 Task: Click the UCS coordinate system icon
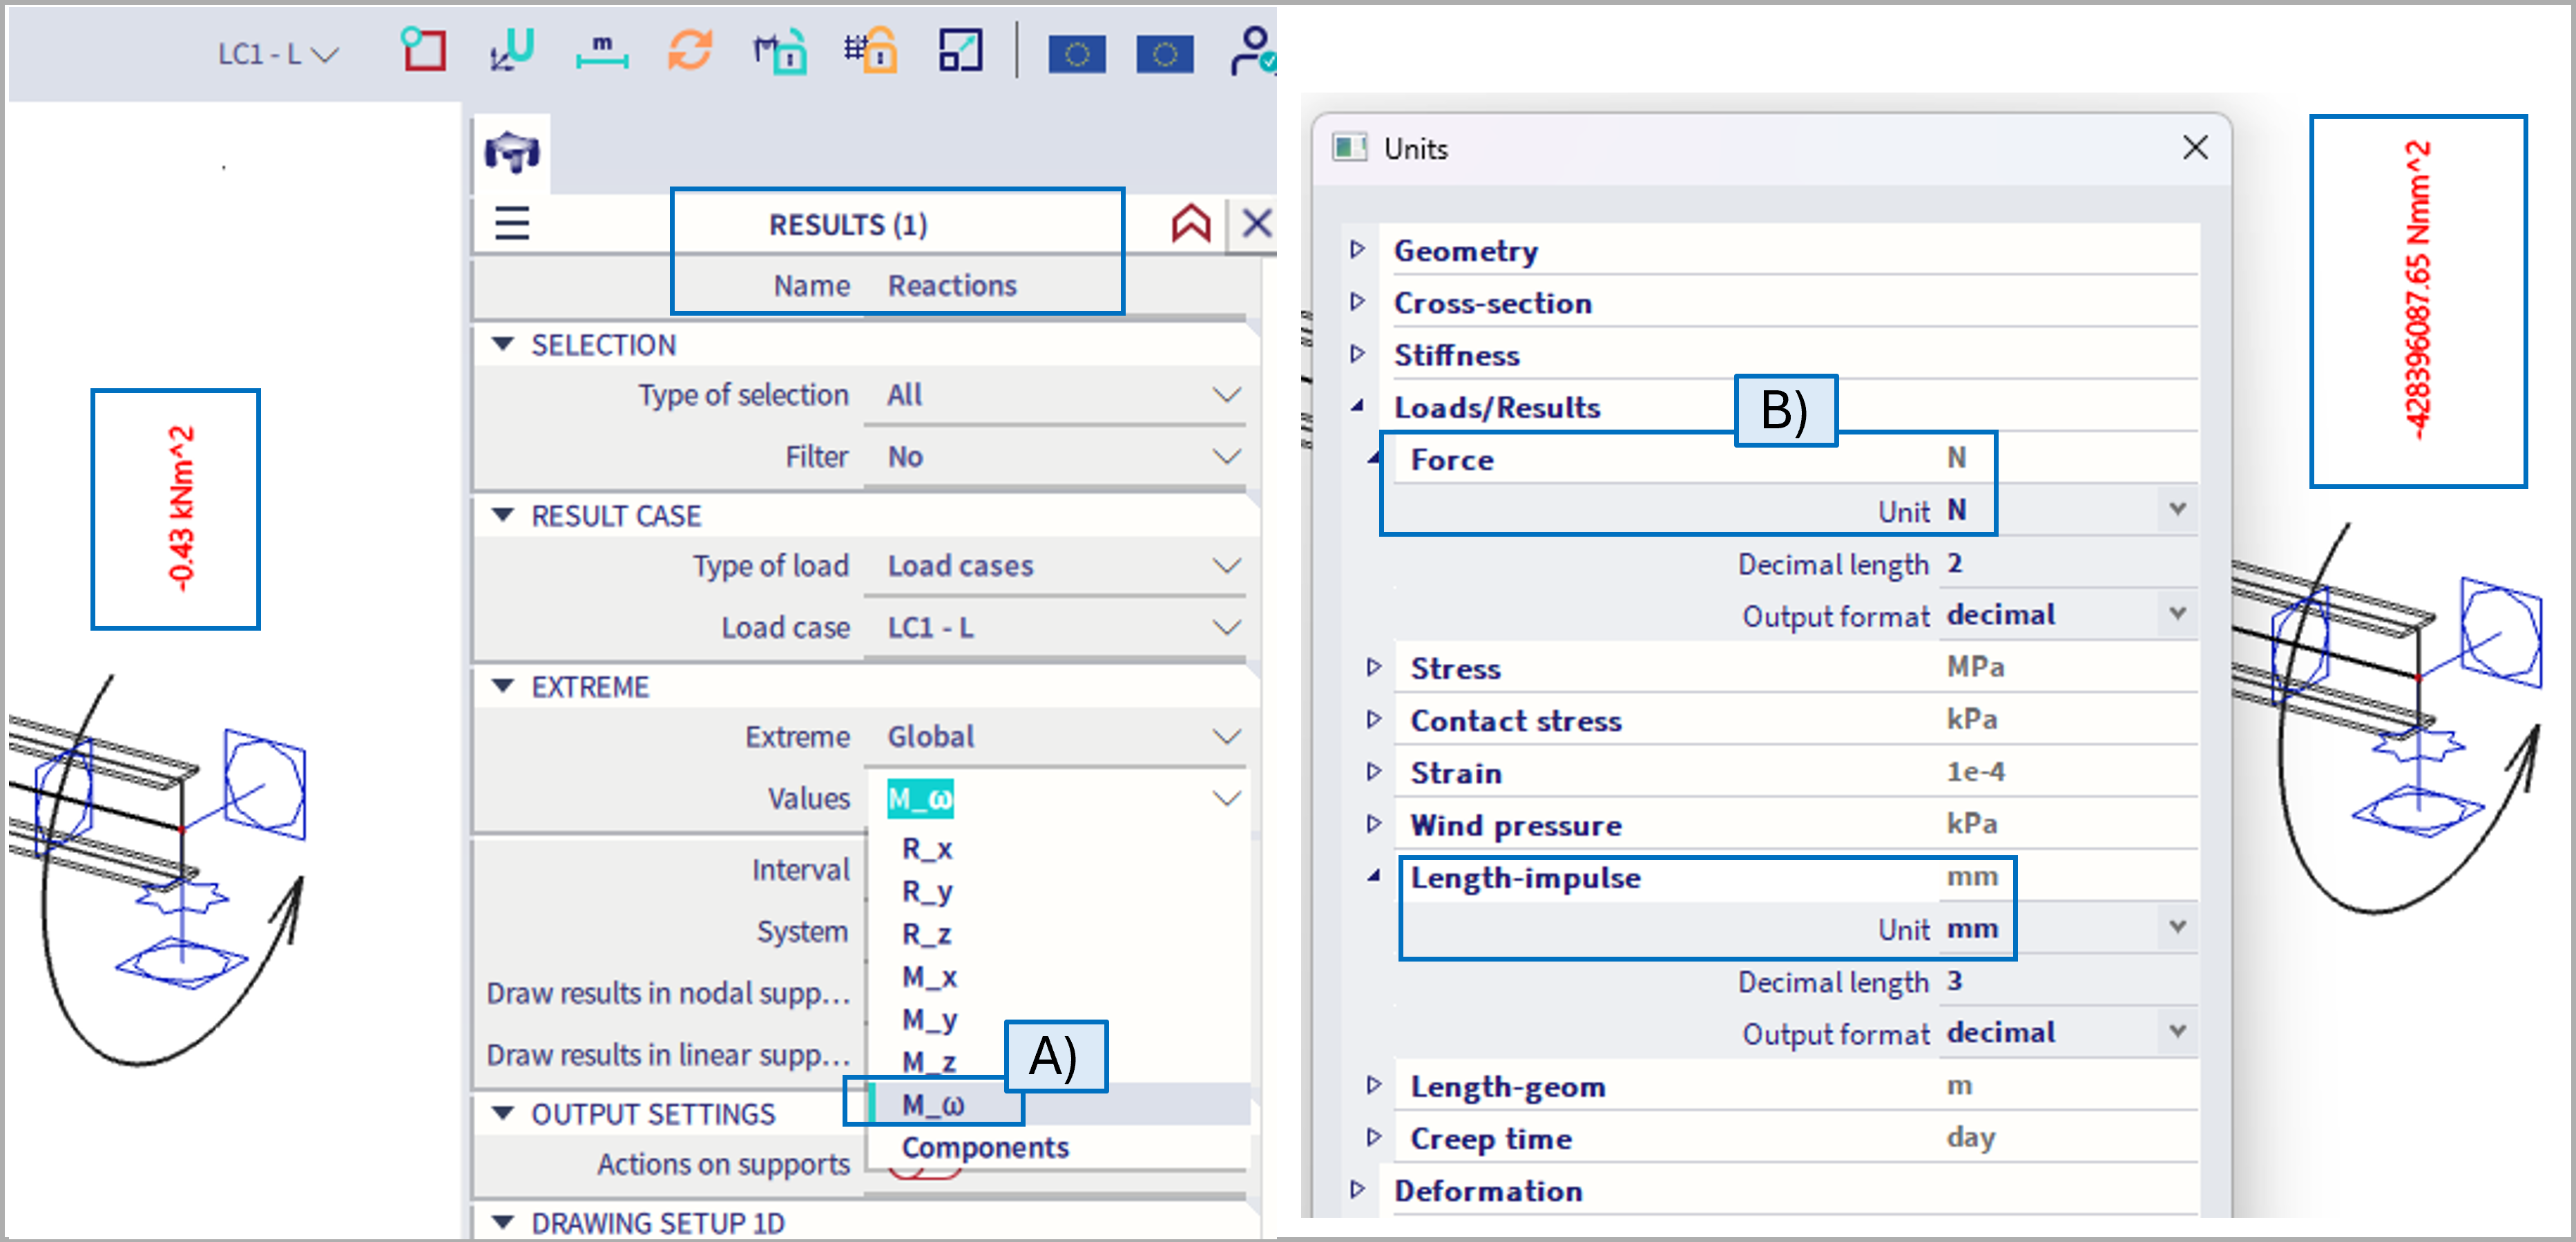pyautogui.click(x=512, y=50)
